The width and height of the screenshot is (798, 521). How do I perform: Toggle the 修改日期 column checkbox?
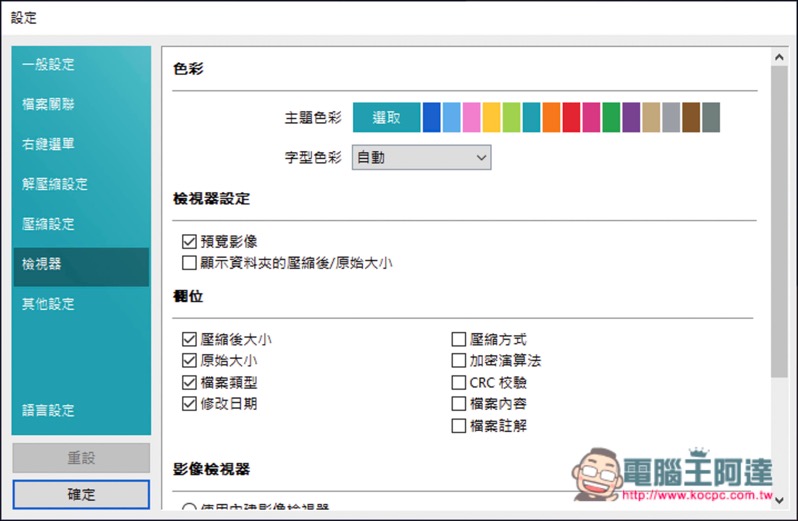pyautogui.click(x=189, y=404)
